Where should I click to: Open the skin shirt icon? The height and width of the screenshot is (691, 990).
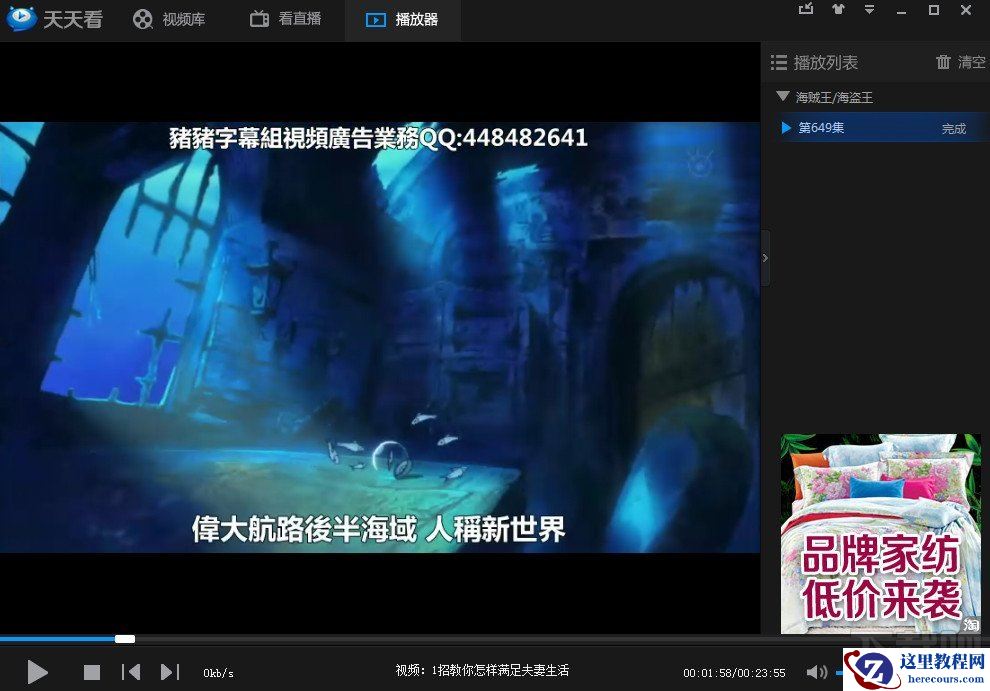(x=838, y=9)
